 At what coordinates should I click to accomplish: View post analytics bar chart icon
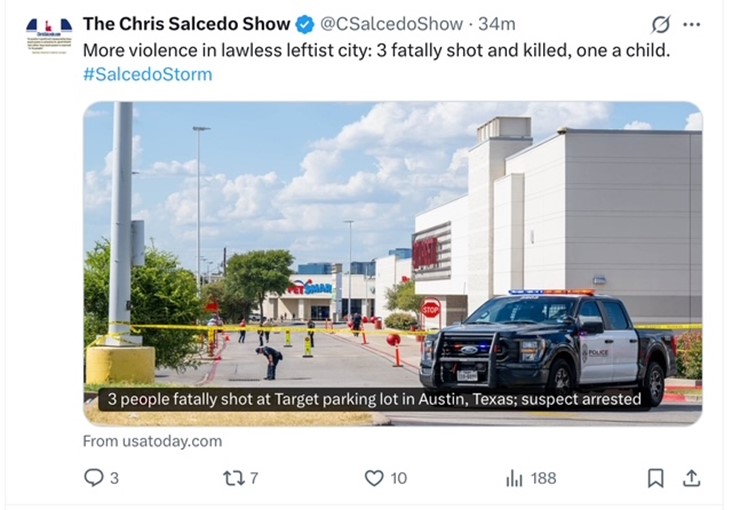coord(514,478)
